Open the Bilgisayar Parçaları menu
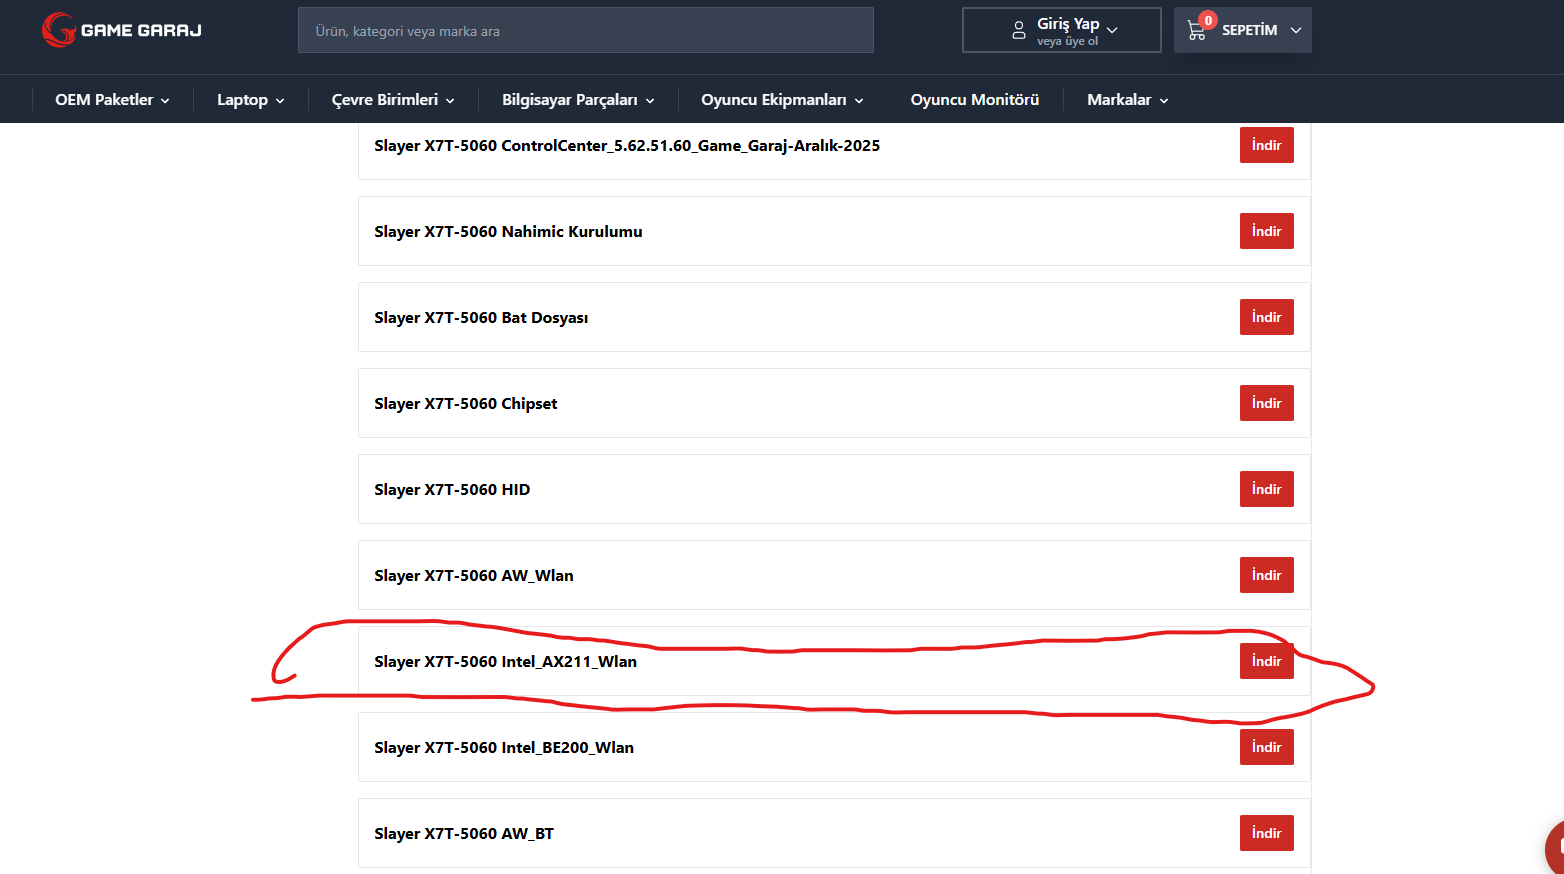Viewport: 1564px width, 874px height. point(578,99)
